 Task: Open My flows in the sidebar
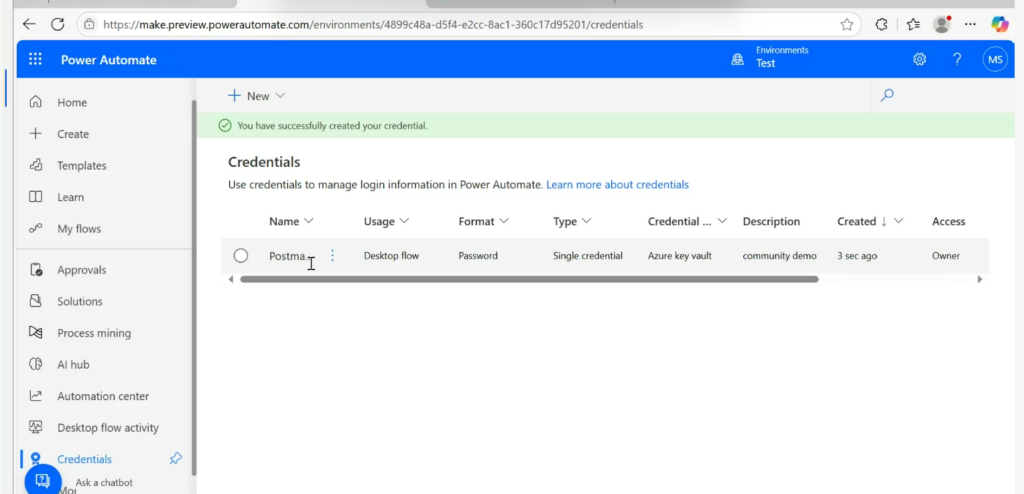point(79,229)
